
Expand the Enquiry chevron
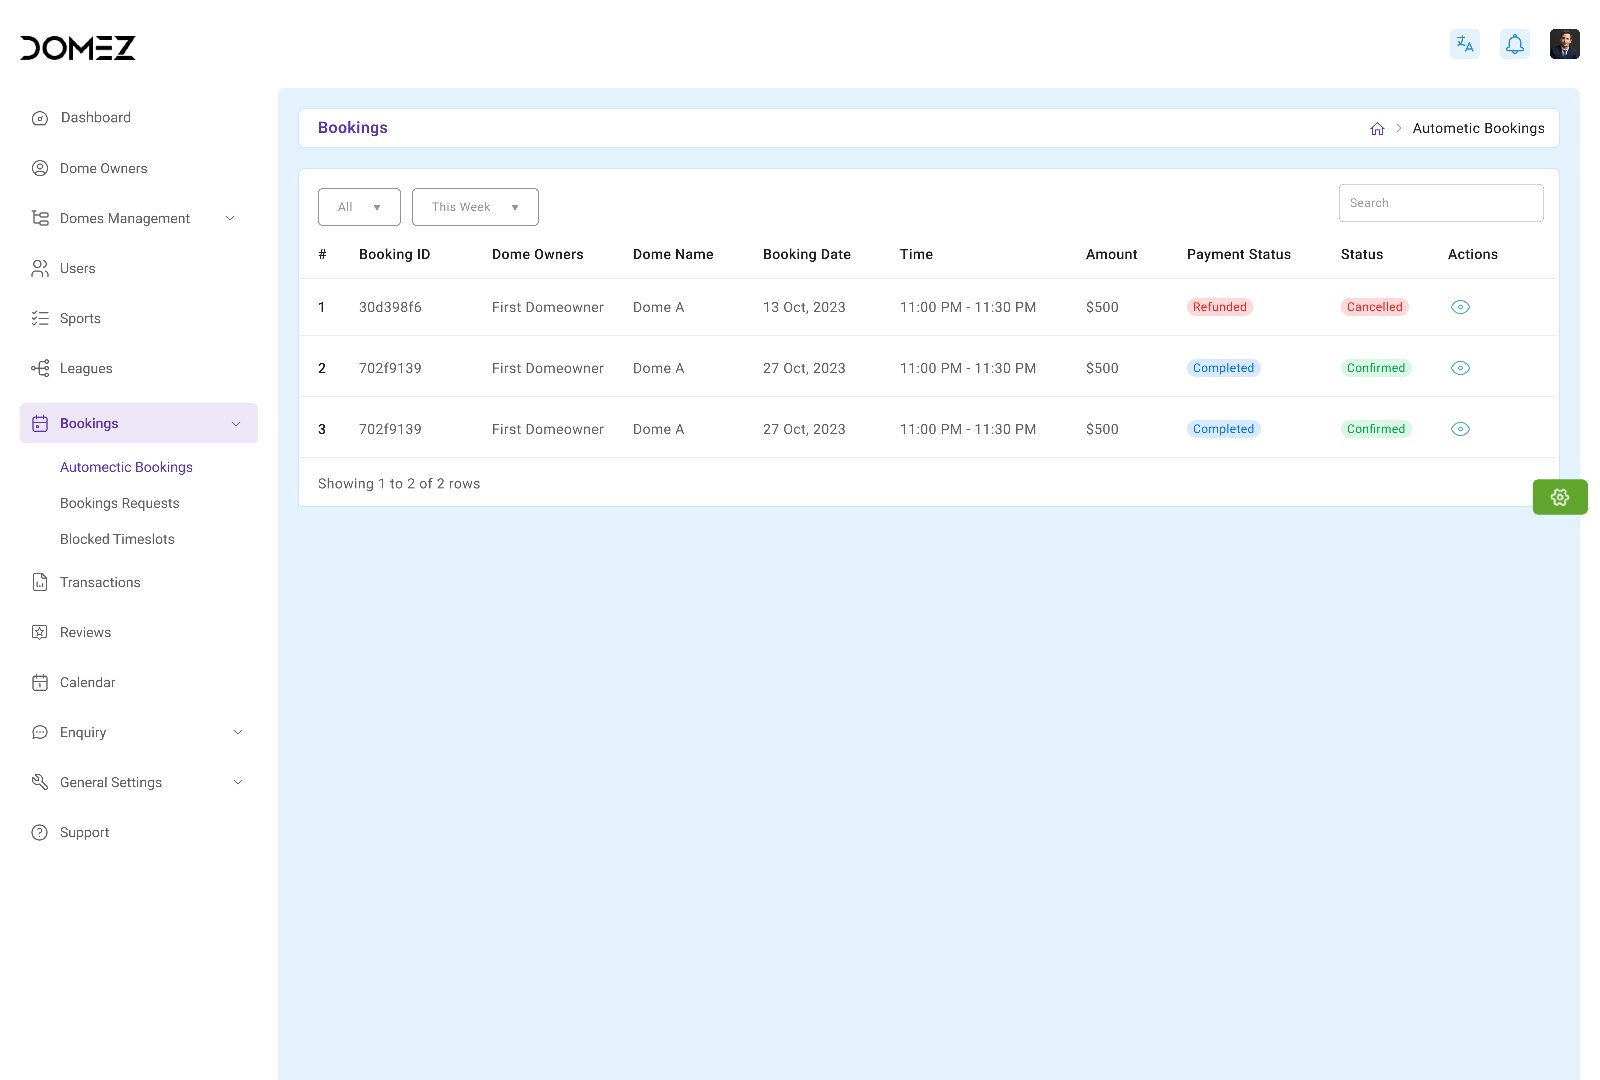coord(238,732)
